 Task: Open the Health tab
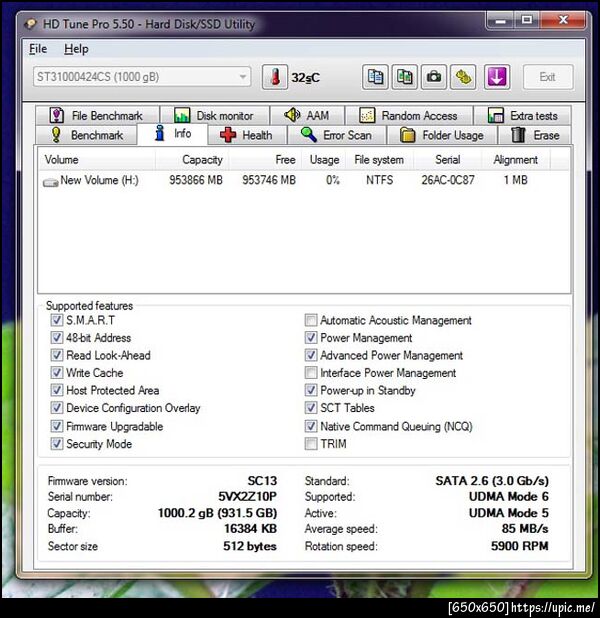pyautogui.click(x=247, y=135)
